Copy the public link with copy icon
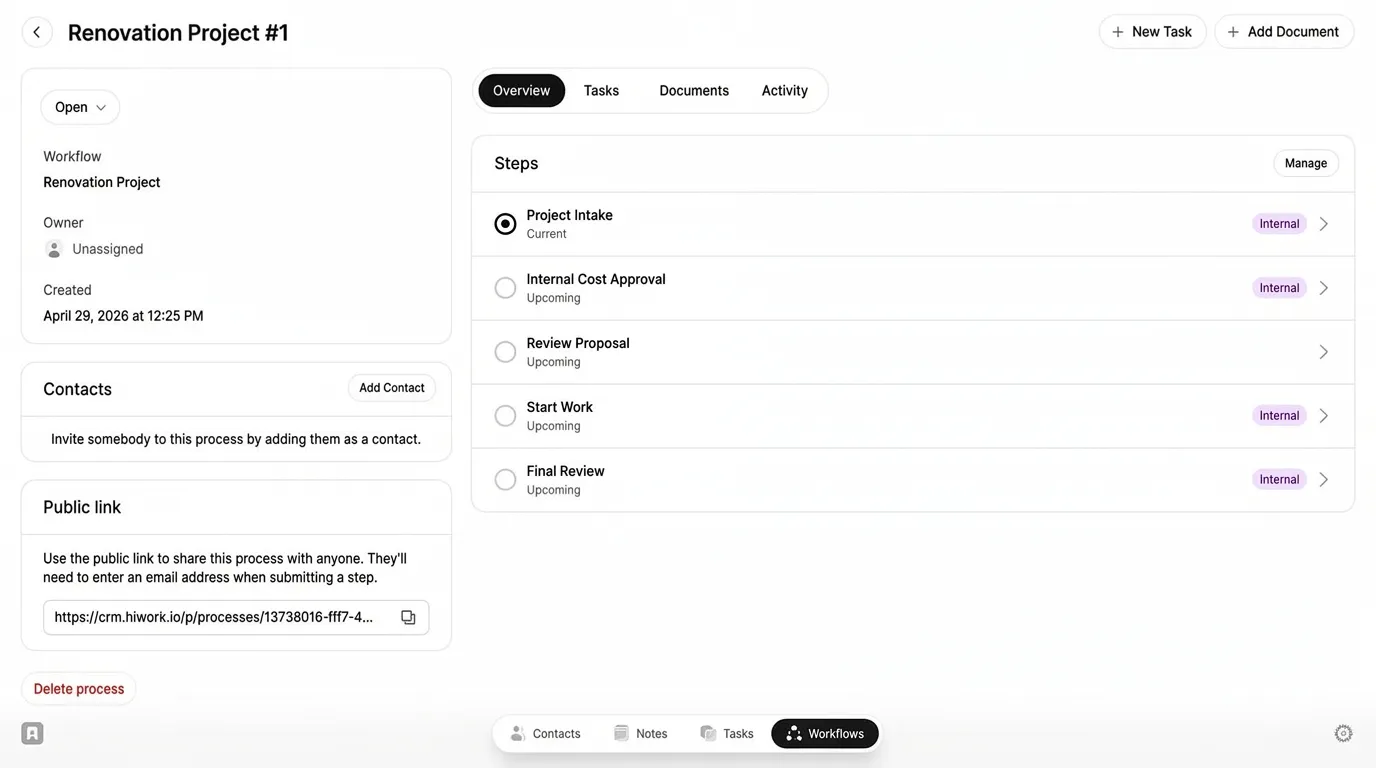The height and width of the screenshot is (768, 1376). click(408, 617)
